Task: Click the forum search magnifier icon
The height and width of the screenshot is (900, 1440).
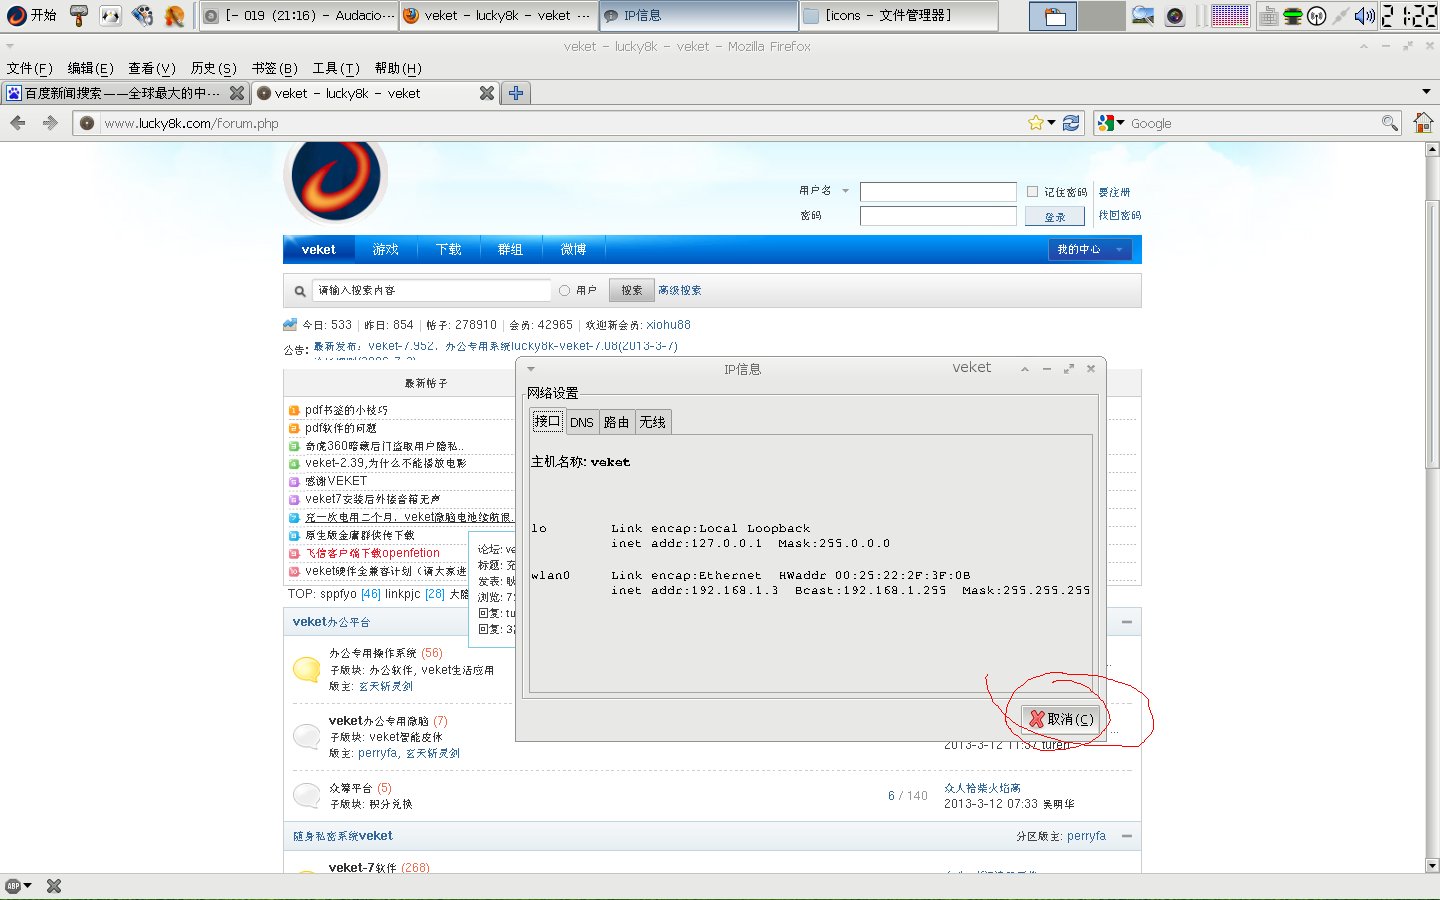Action: click(299, 291)
